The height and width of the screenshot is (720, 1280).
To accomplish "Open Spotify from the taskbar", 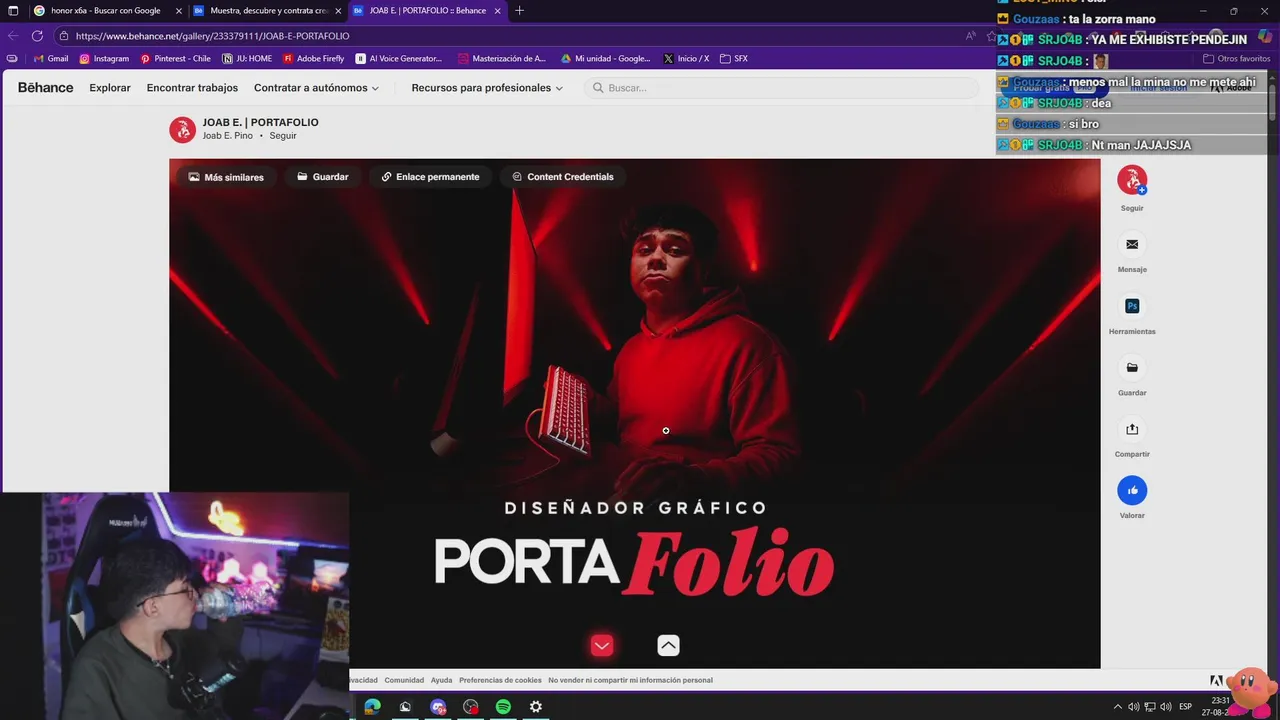I will tap(503, 707).
